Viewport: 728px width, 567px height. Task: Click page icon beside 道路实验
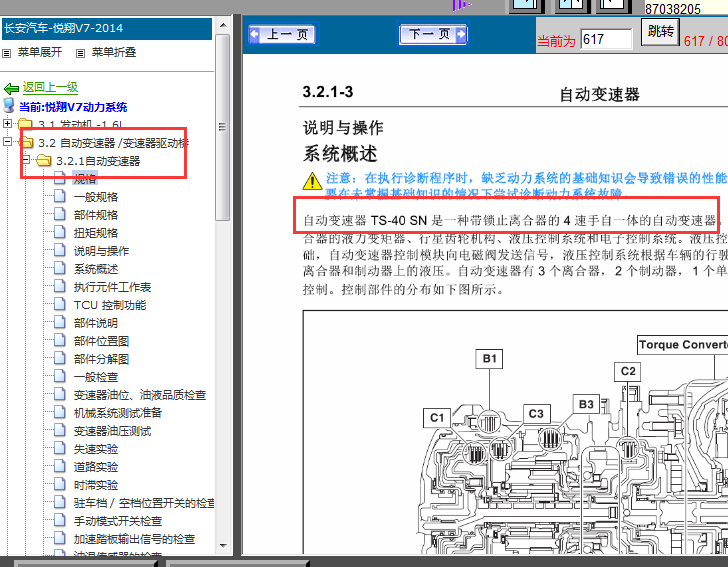(60, 466)
